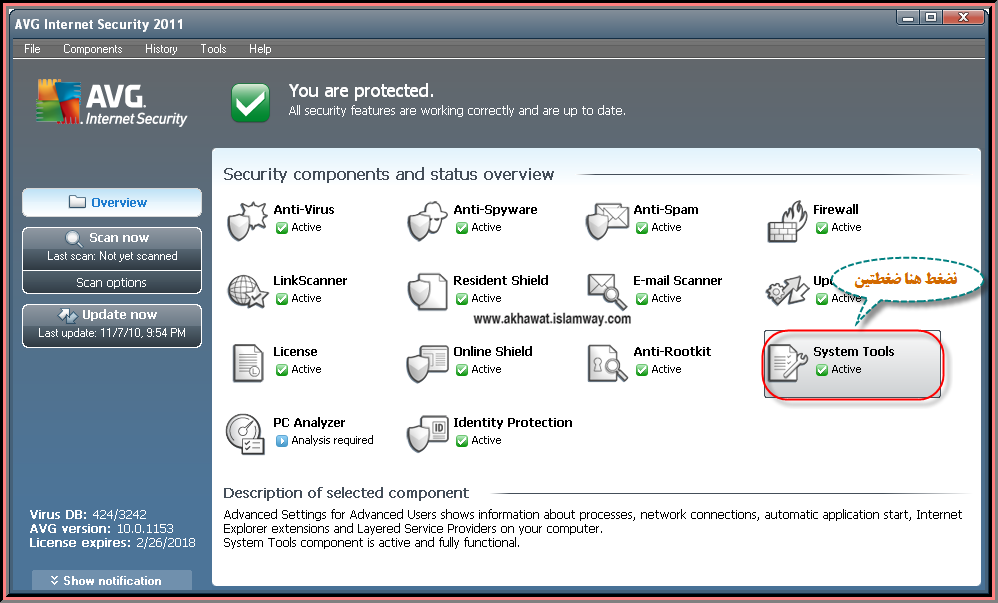Open the File menu
Viewport: 998px width, 603px height.
point(32,49)
